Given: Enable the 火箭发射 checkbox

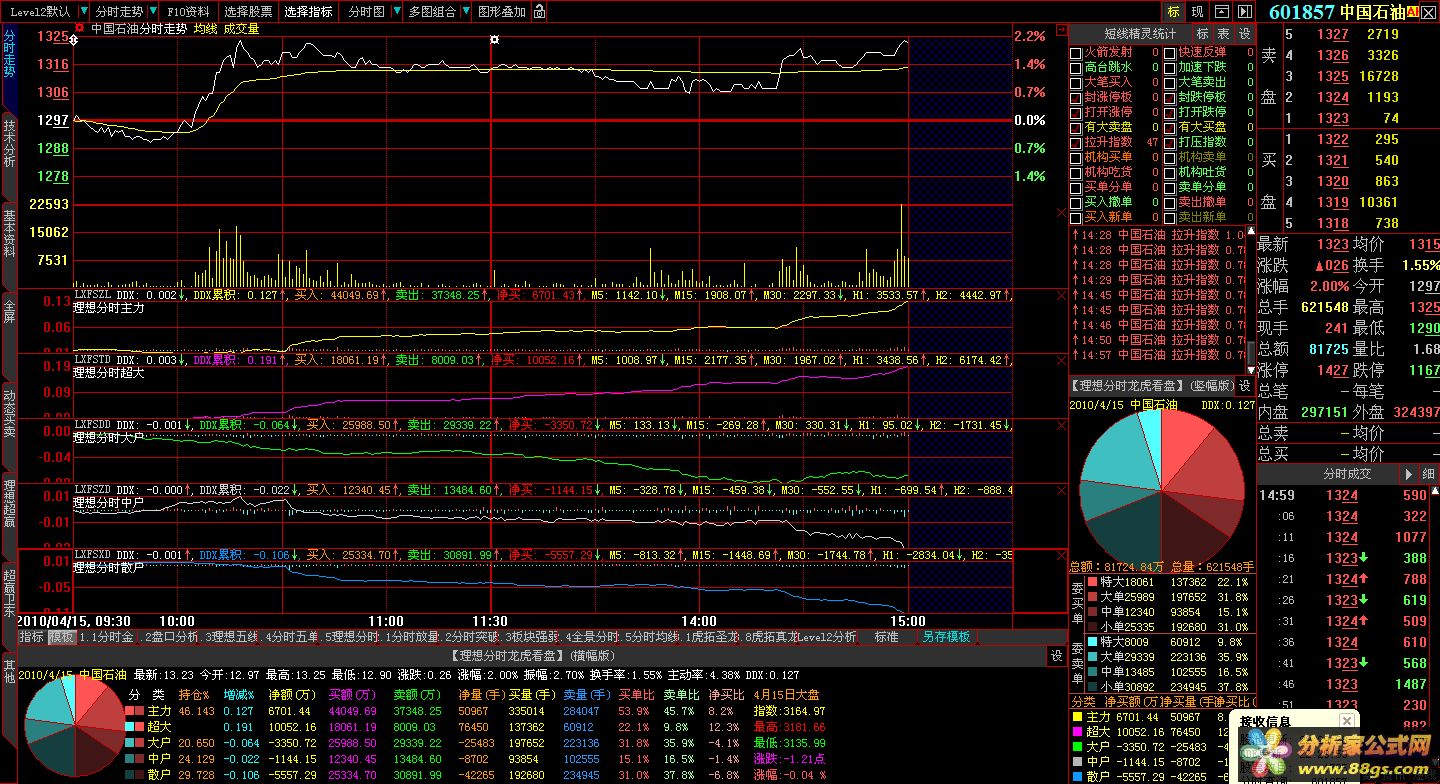Looking at the screenshot, I should coord(1076,52).
